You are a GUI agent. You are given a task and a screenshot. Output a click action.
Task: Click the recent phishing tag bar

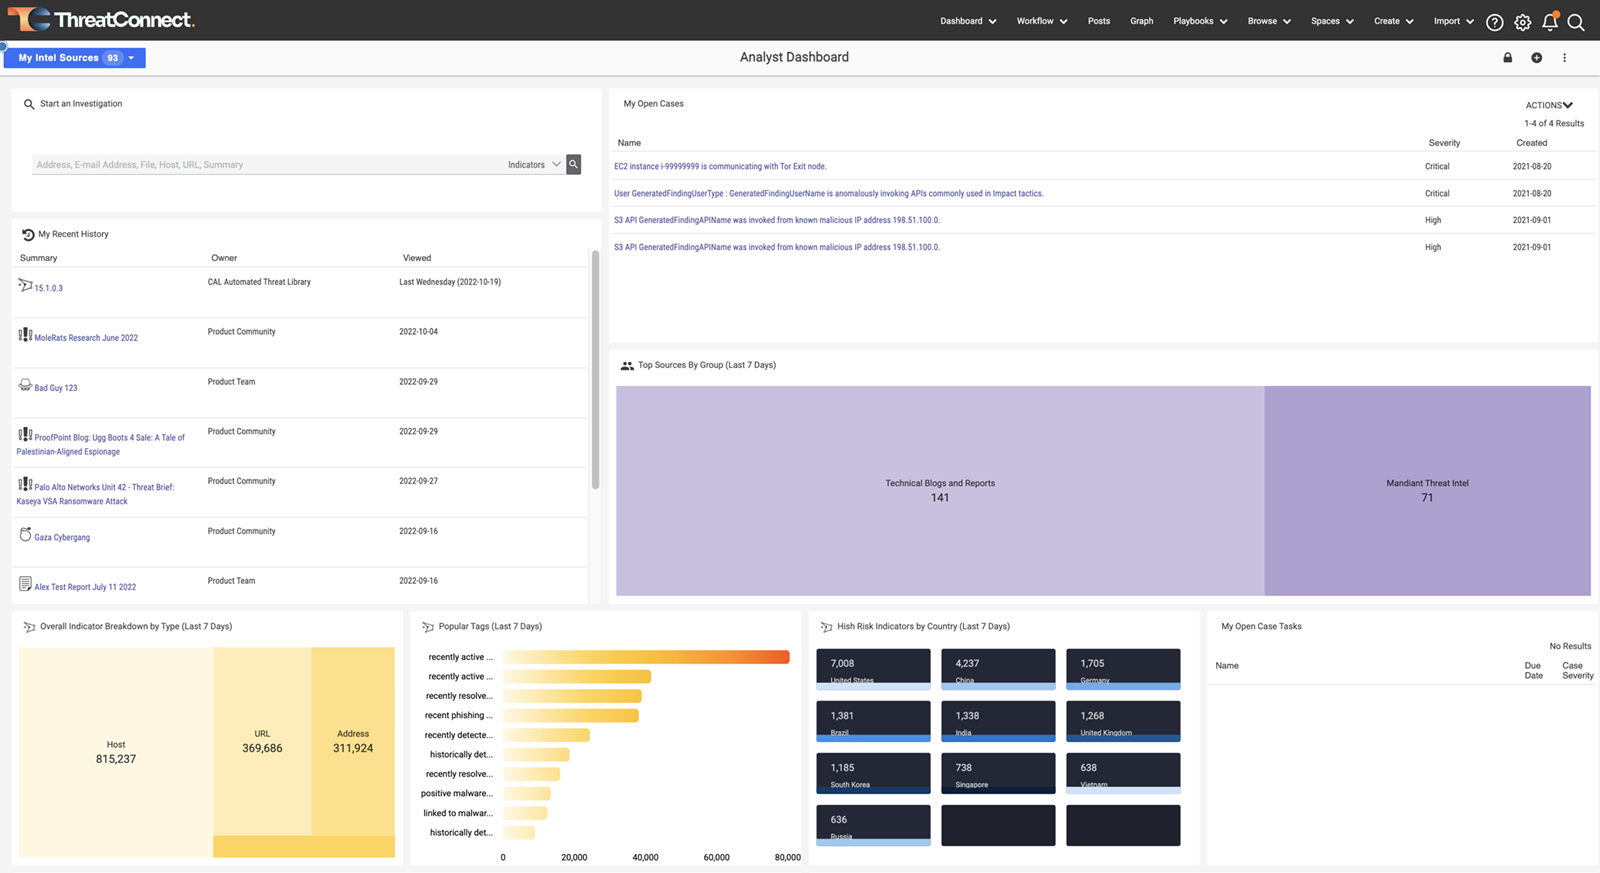pyautogui.click(x=571, y=716)
